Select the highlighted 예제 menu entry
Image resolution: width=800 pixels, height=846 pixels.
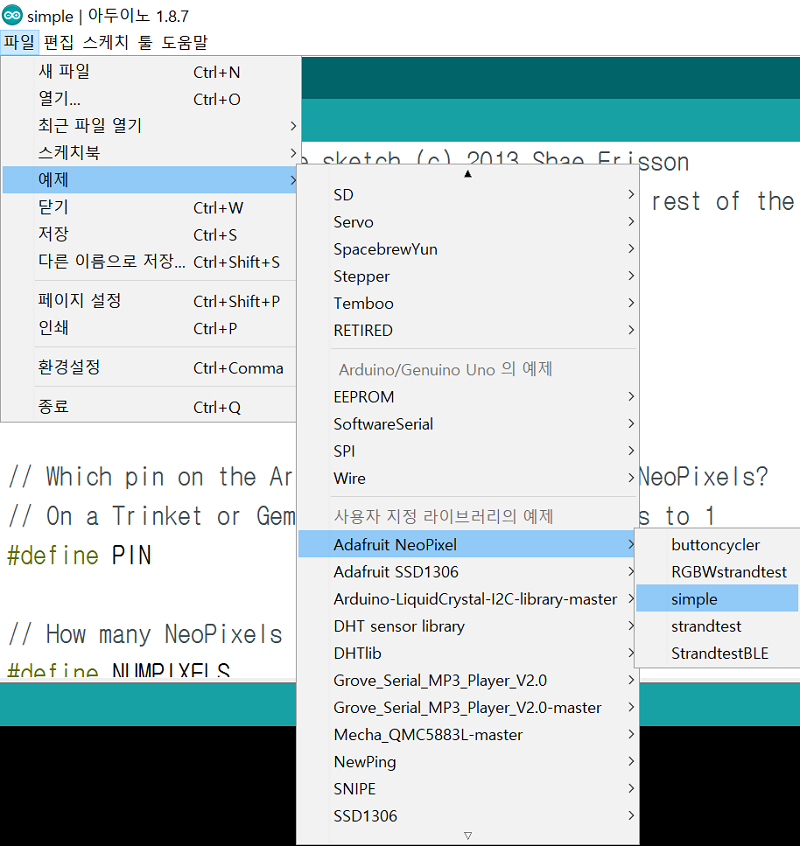(149, 180)
